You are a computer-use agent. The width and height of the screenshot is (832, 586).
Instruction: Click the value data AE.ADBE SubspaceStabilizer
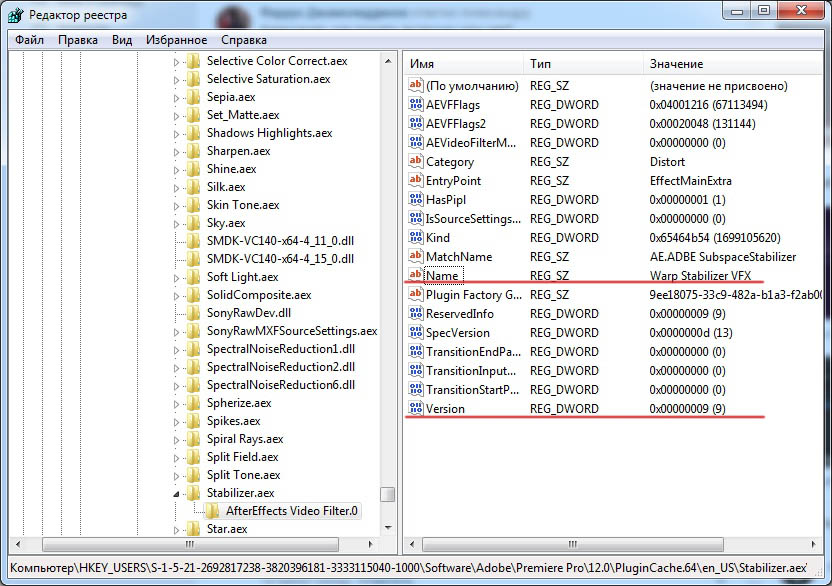pos(723,257)
